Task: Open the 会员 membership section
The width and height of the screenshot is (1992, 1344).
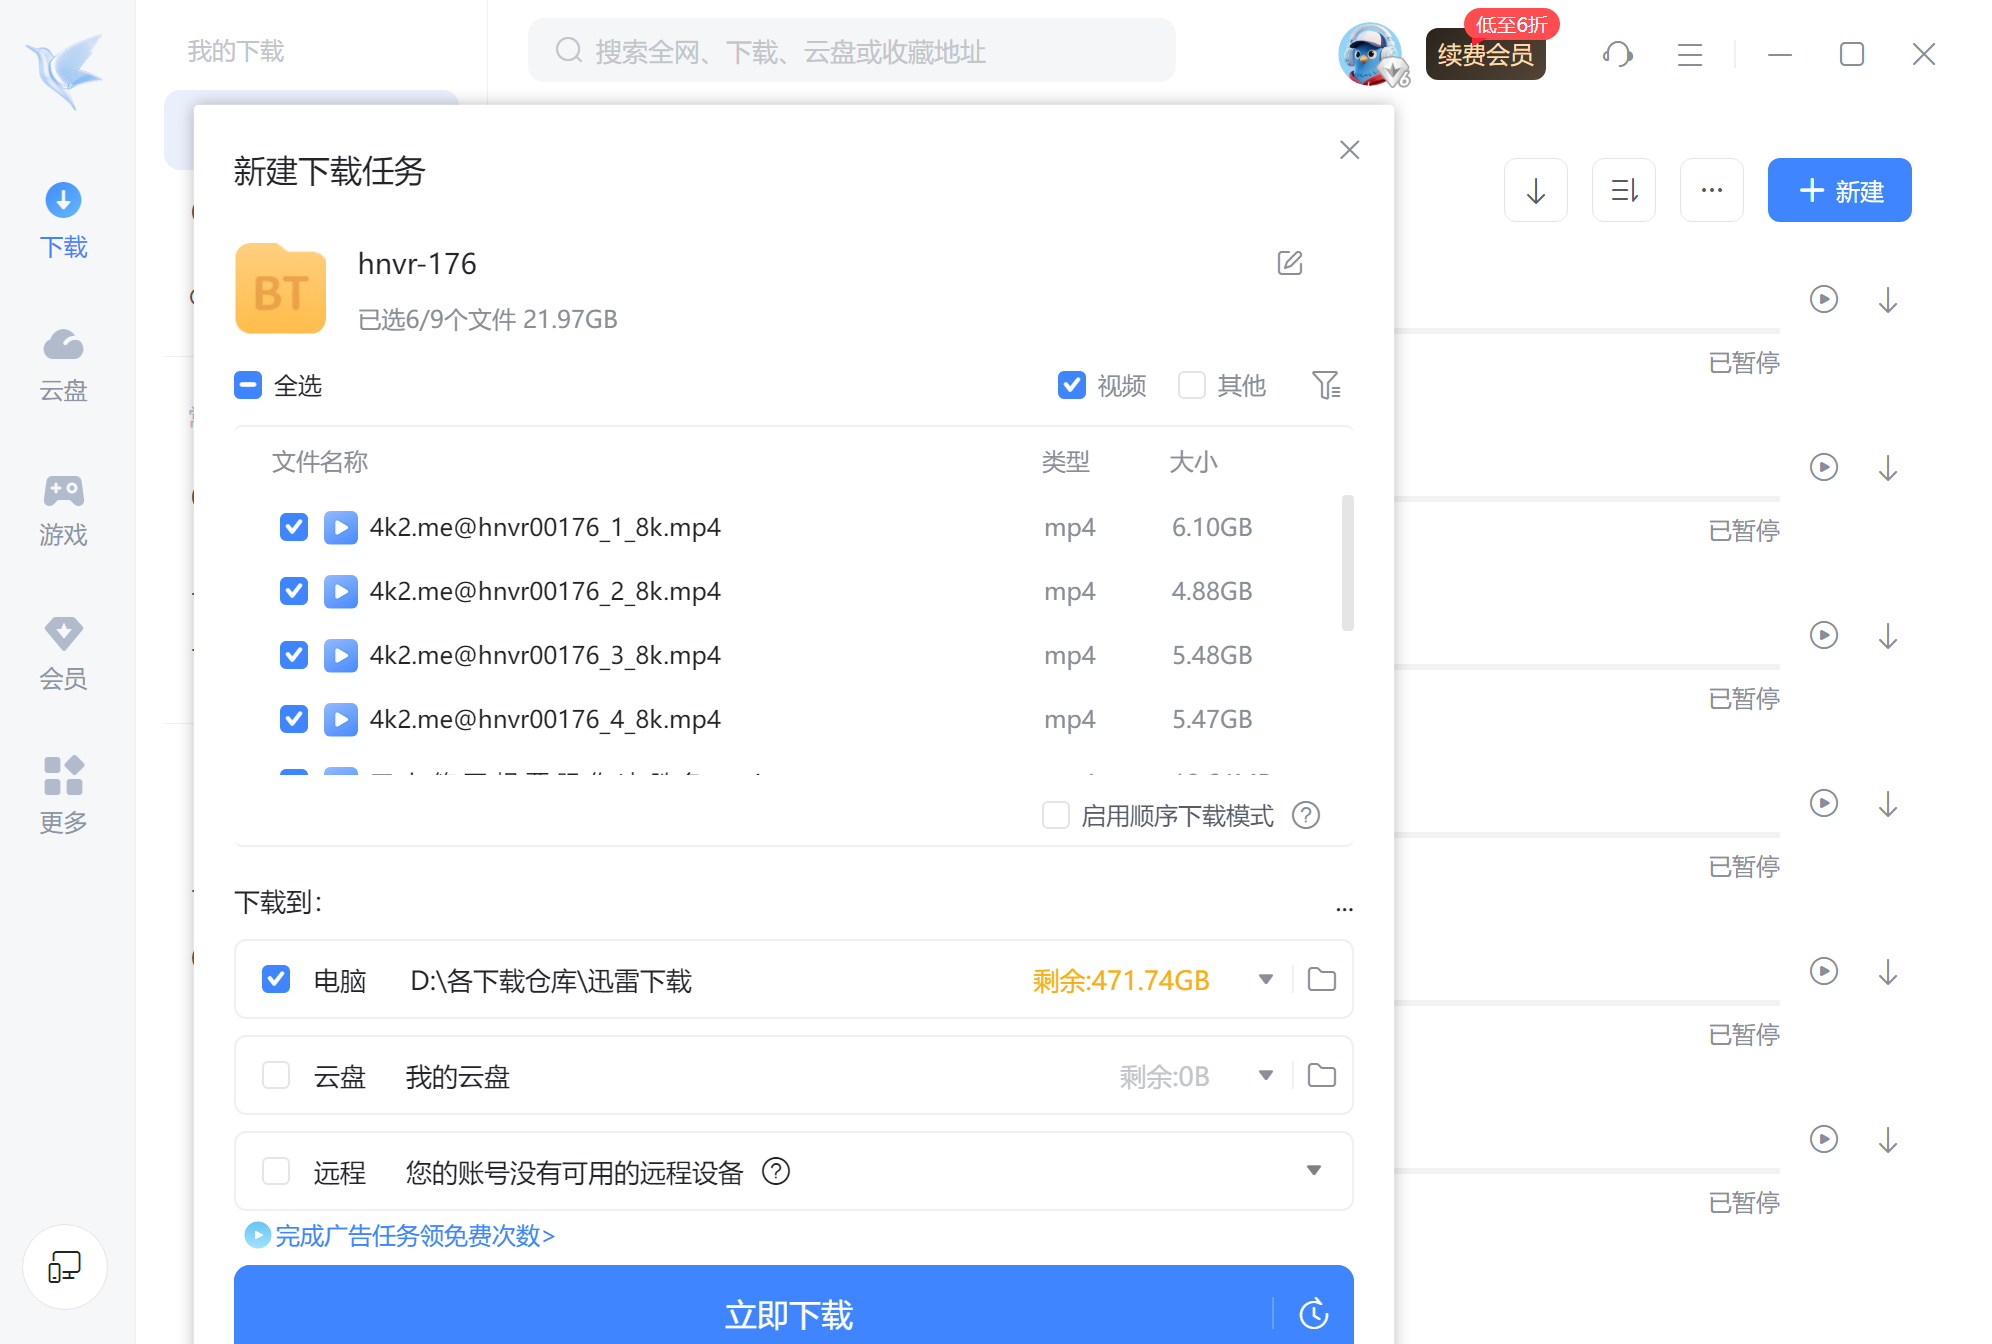Action: (x=63, y=654)
